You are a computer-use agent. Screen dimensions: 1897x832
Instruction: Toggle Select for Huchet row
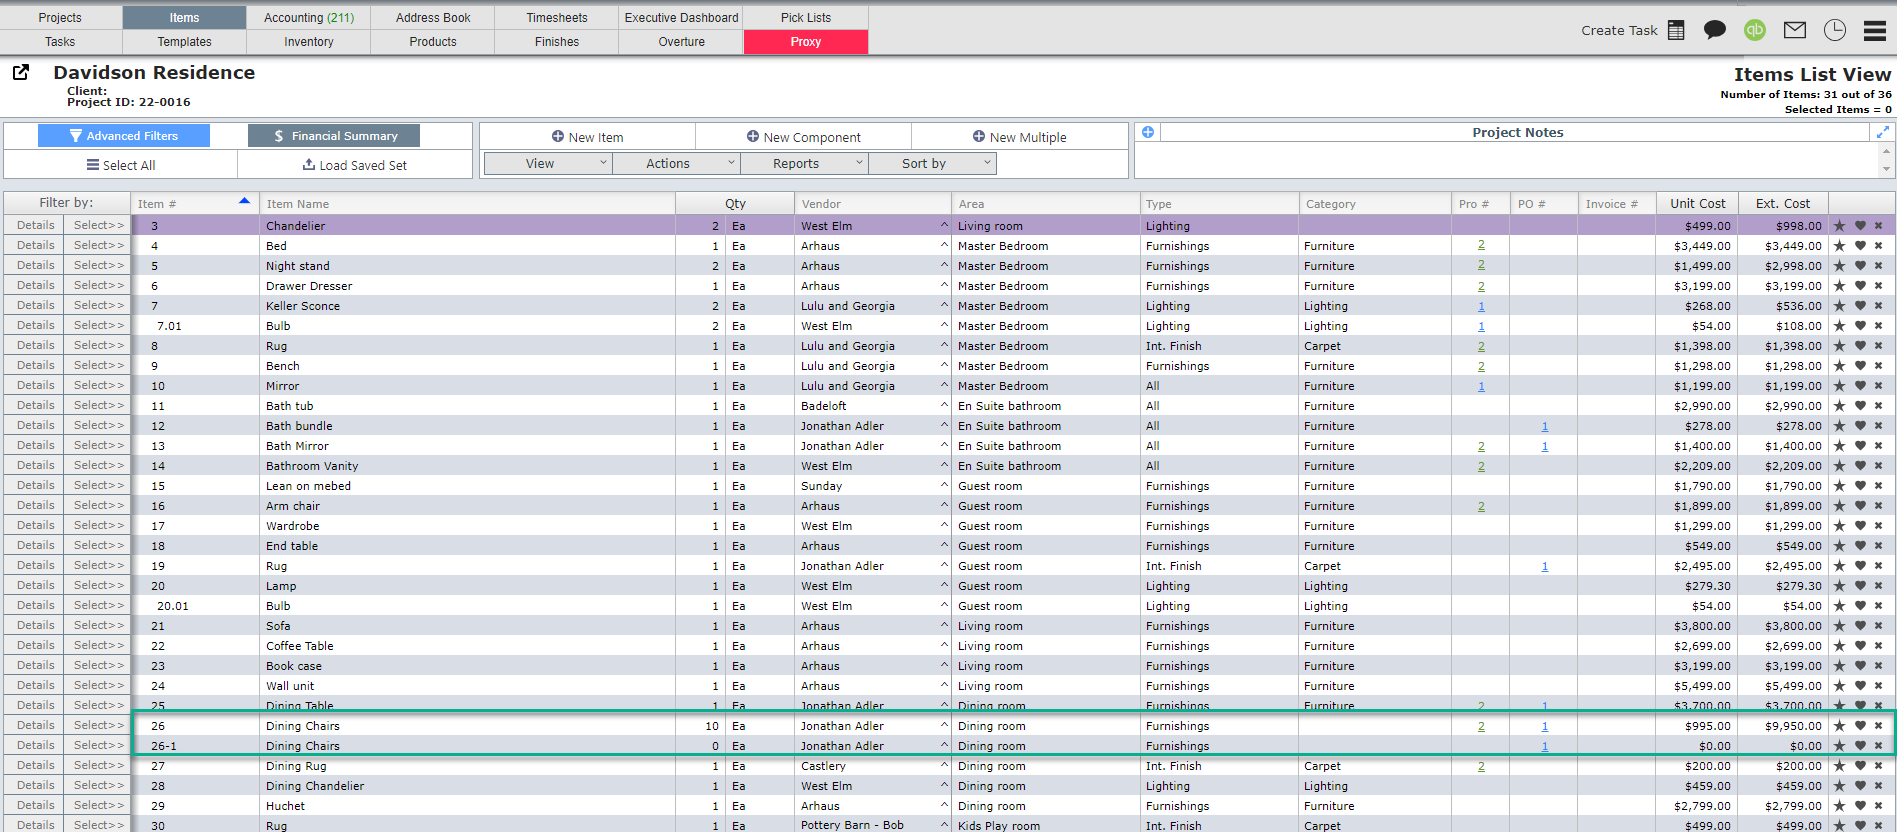[98, 805]
